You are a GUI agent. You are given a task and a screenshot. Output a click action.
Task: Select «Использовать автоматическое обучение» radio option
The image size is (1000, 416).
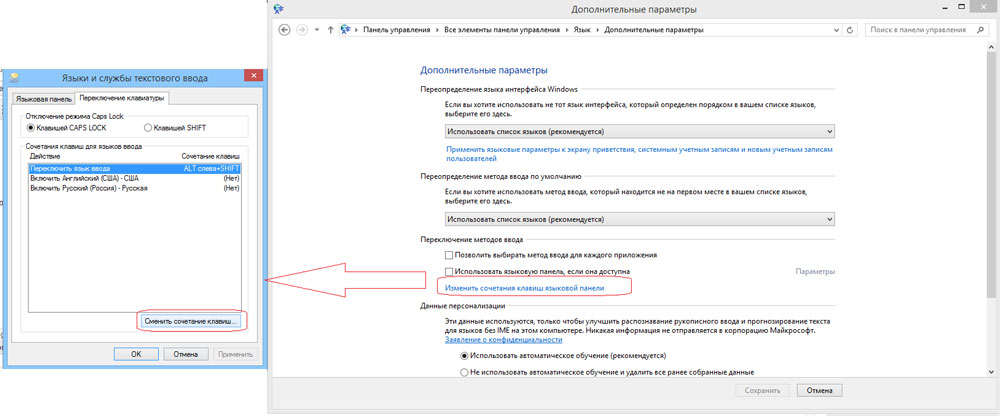point(465,355)
